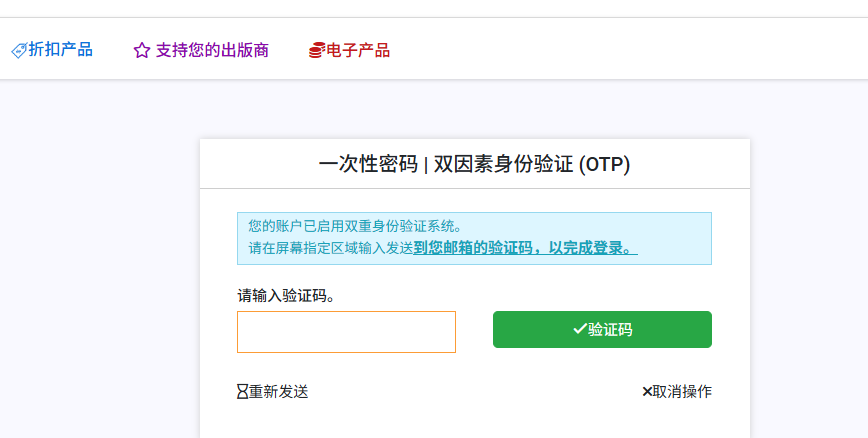Click the discount tag icon beside 折扣产品
The height and width of the screenshot is (438, 868).
(x=19, y=51)
